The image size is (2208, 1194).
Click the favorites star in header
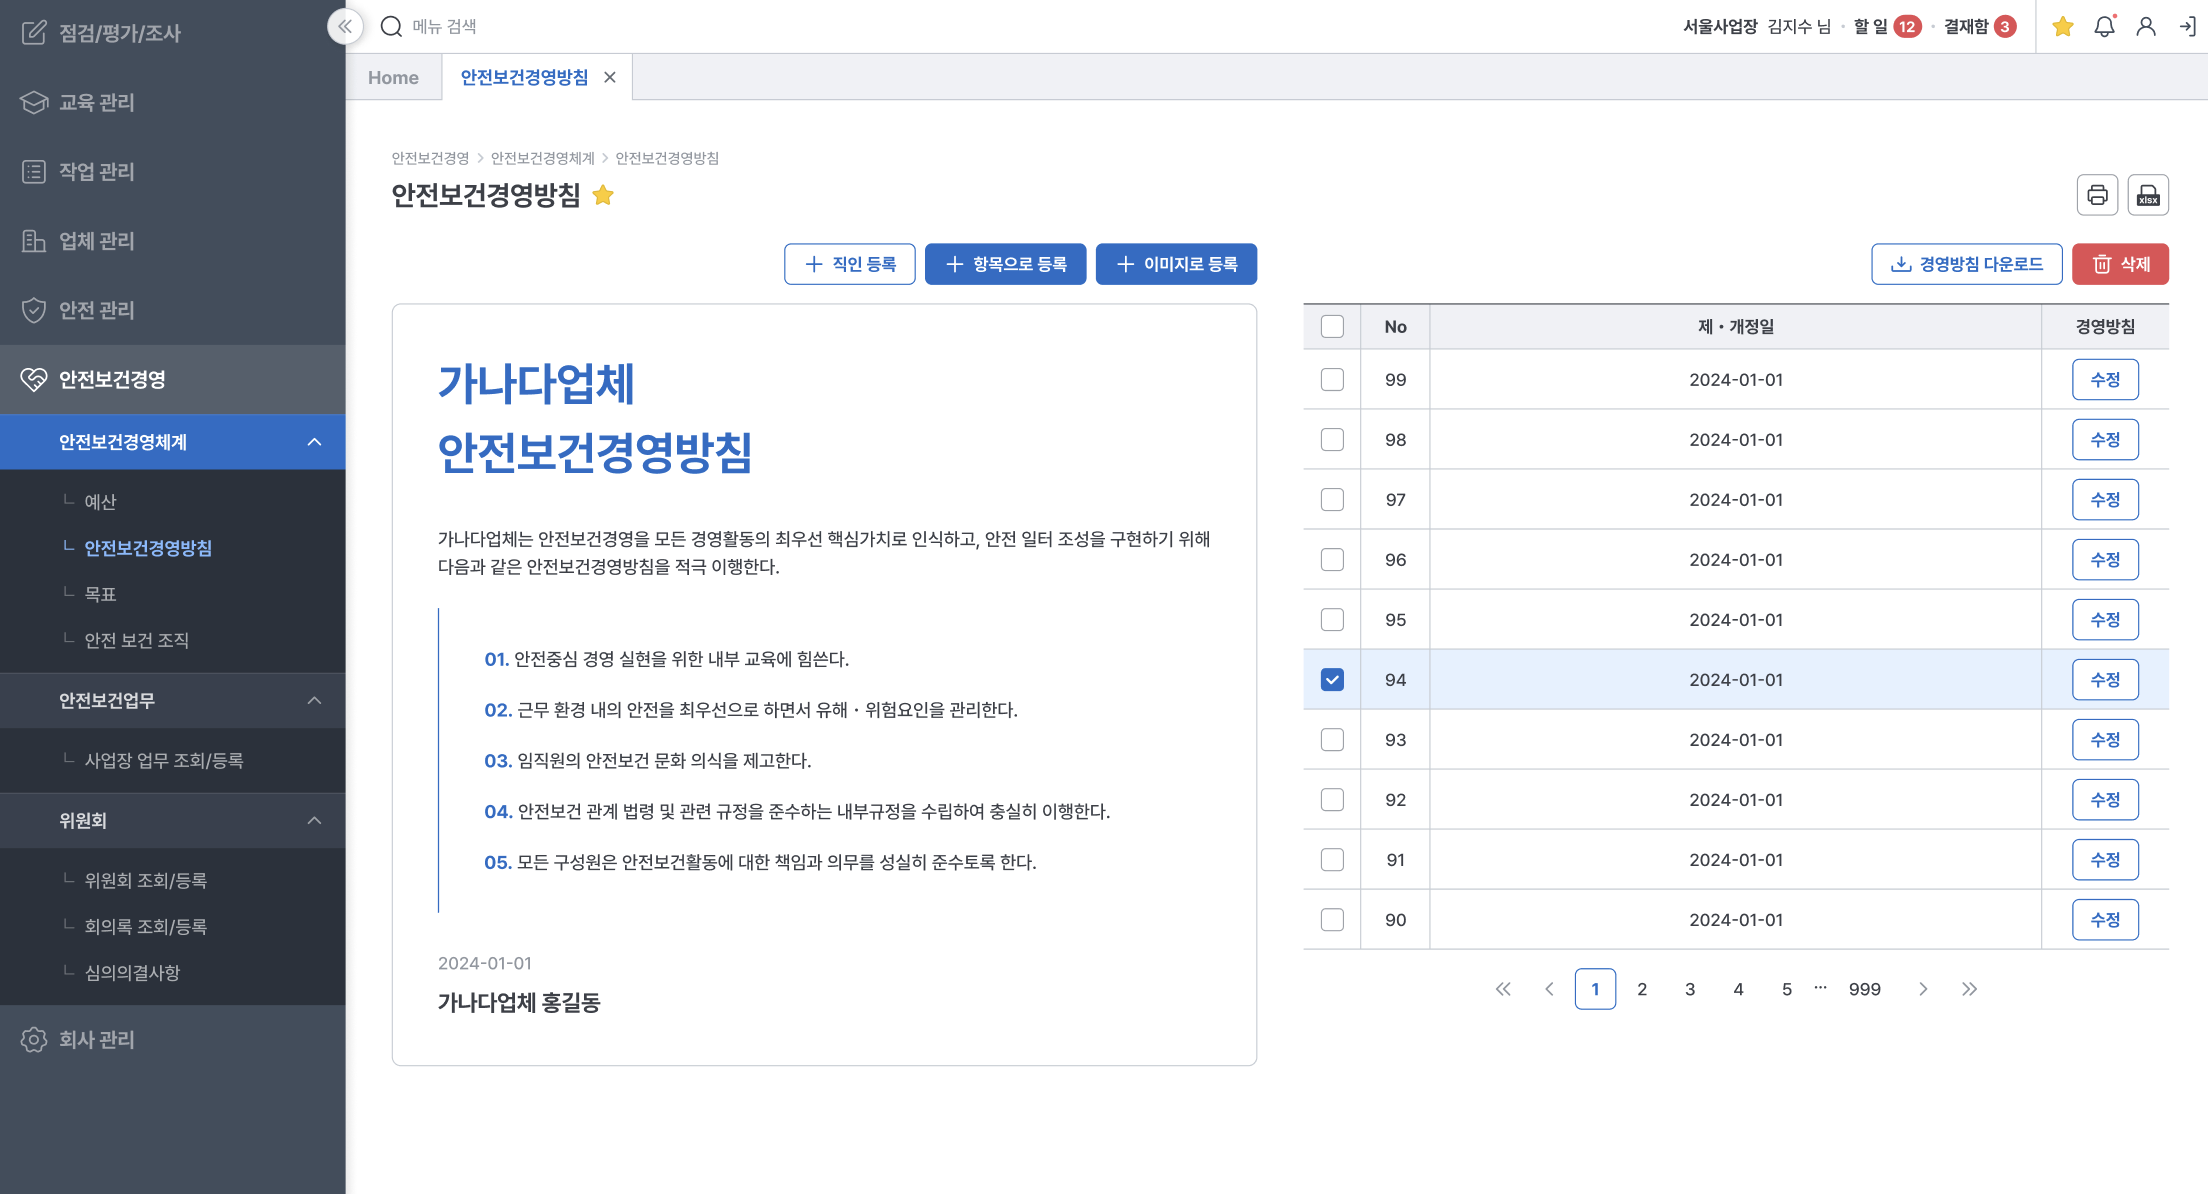click(x=2062, y=26)
